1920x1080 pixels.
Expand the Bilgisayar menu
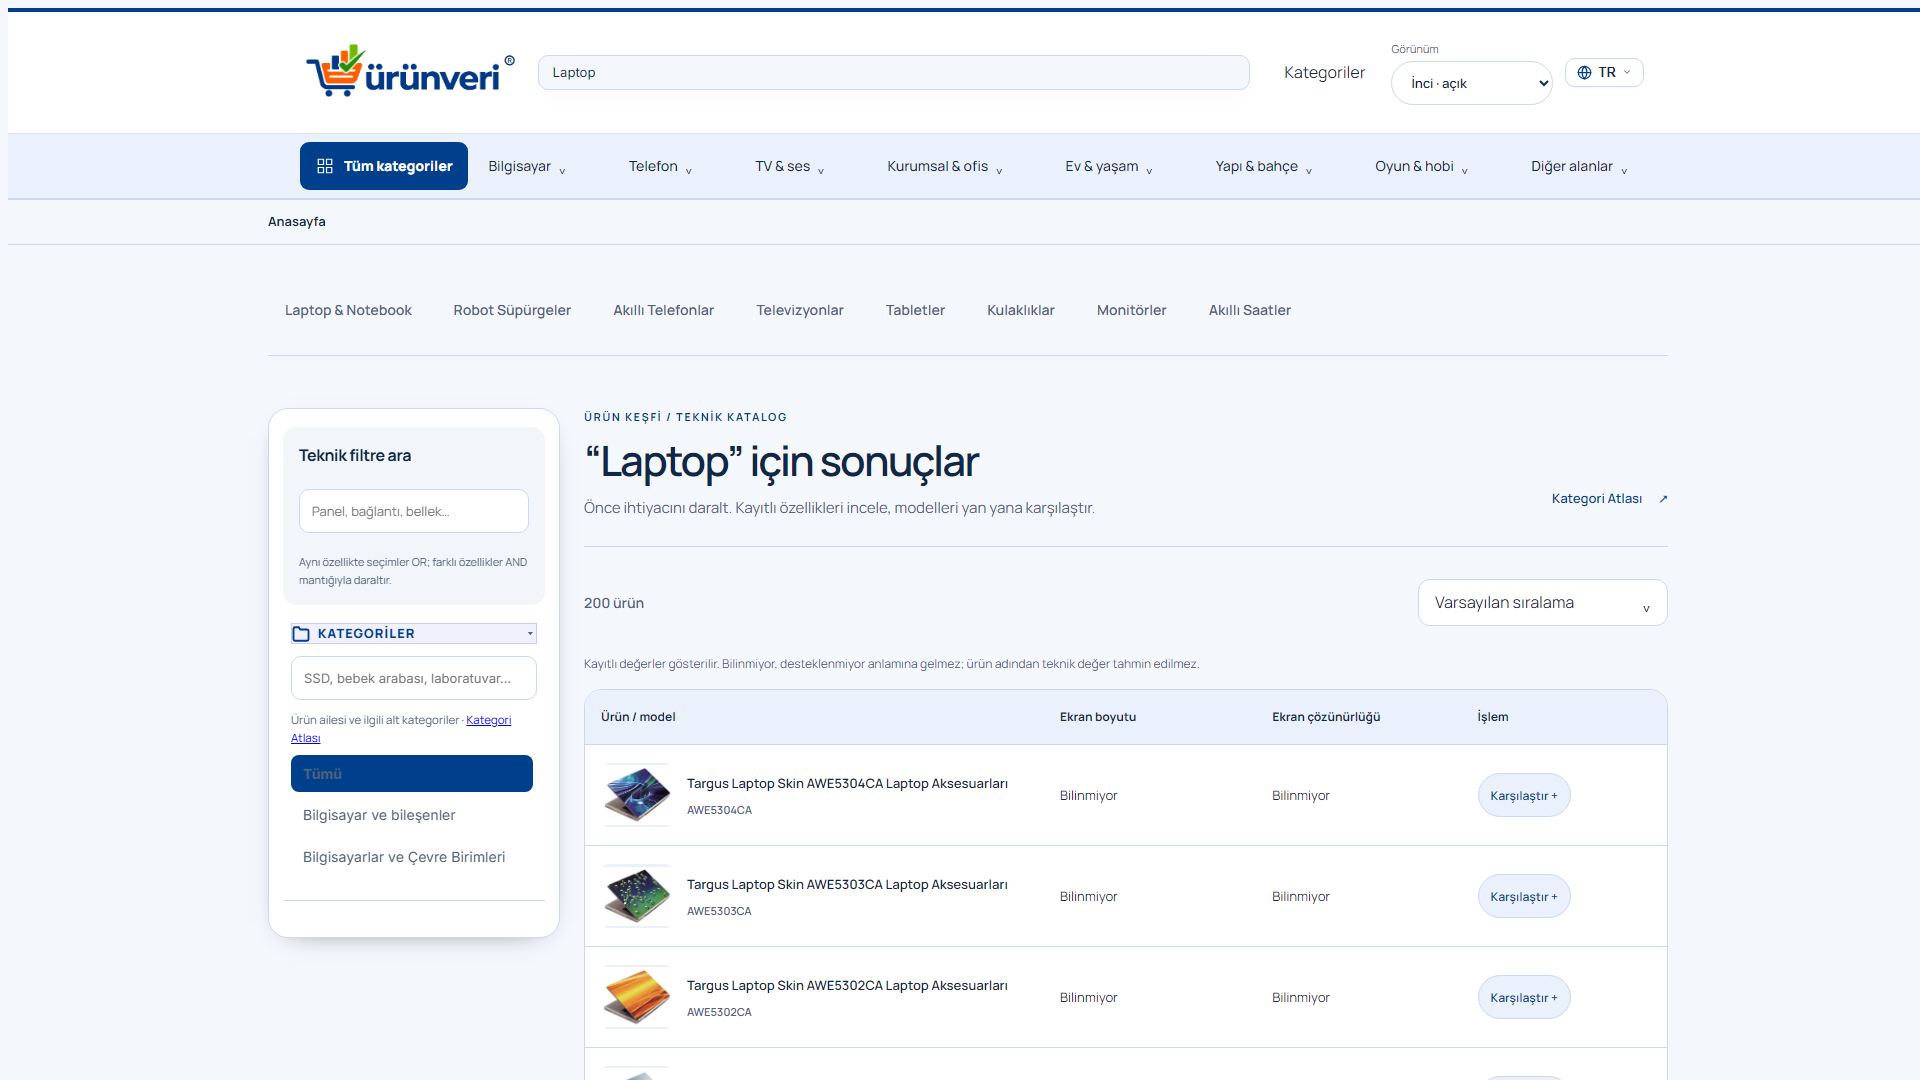527,167
